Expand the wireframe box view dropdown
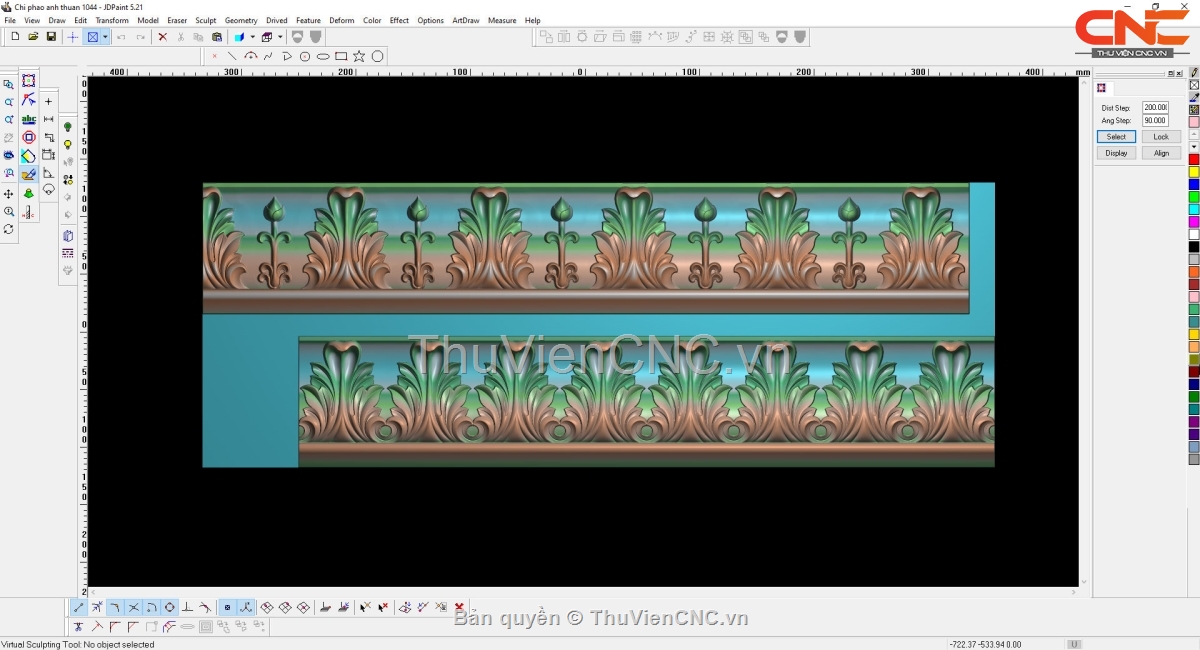The width and height of the screenshot is (1200, 650). tap(281, 37)
